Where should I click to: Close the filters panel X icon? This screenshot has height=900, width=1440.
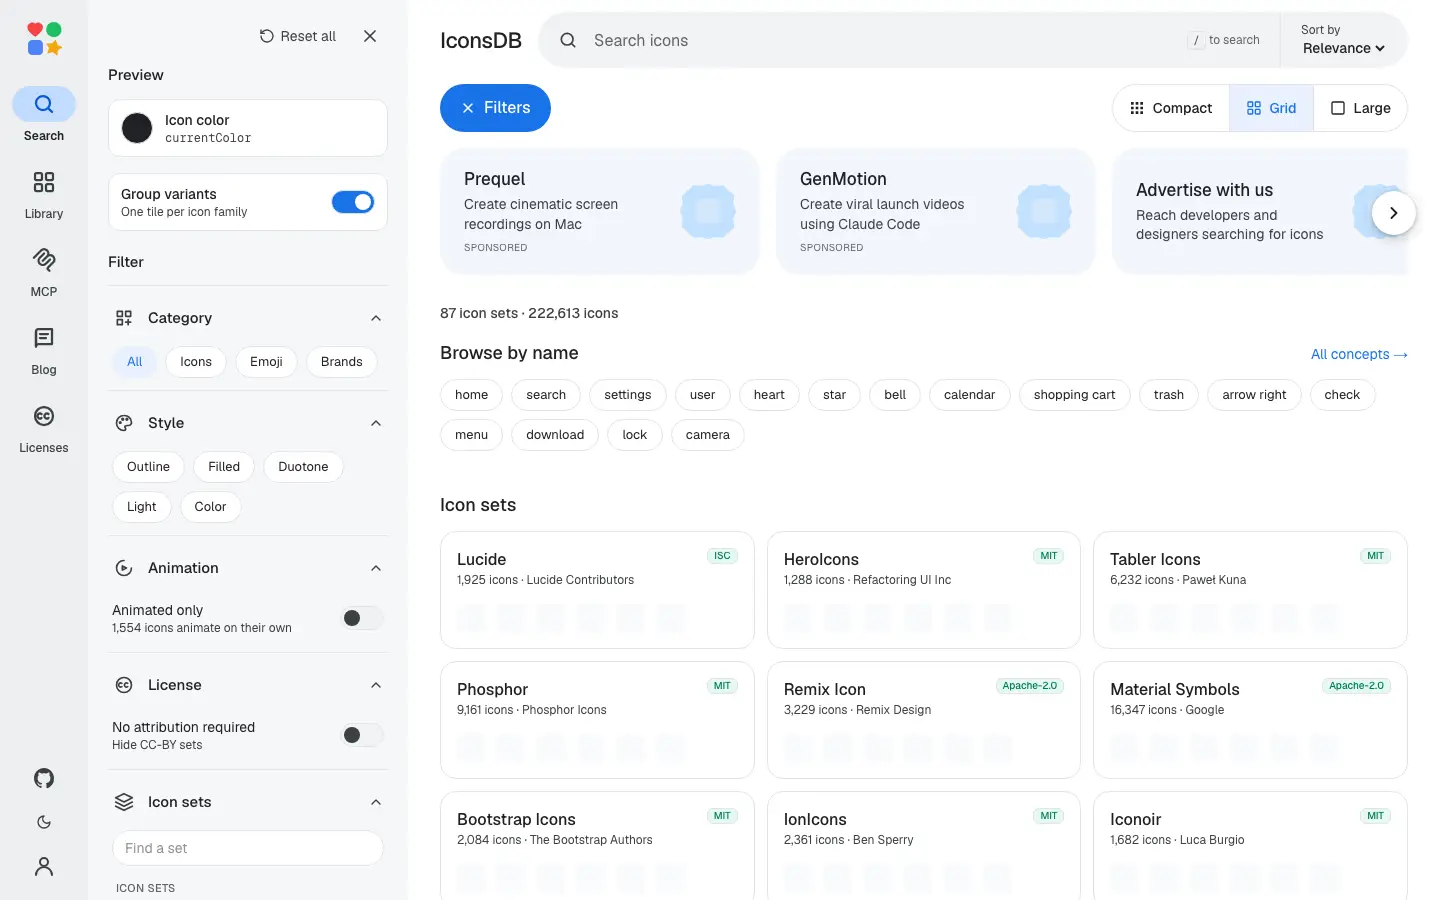pyautogui.click(x=370, y=36)
